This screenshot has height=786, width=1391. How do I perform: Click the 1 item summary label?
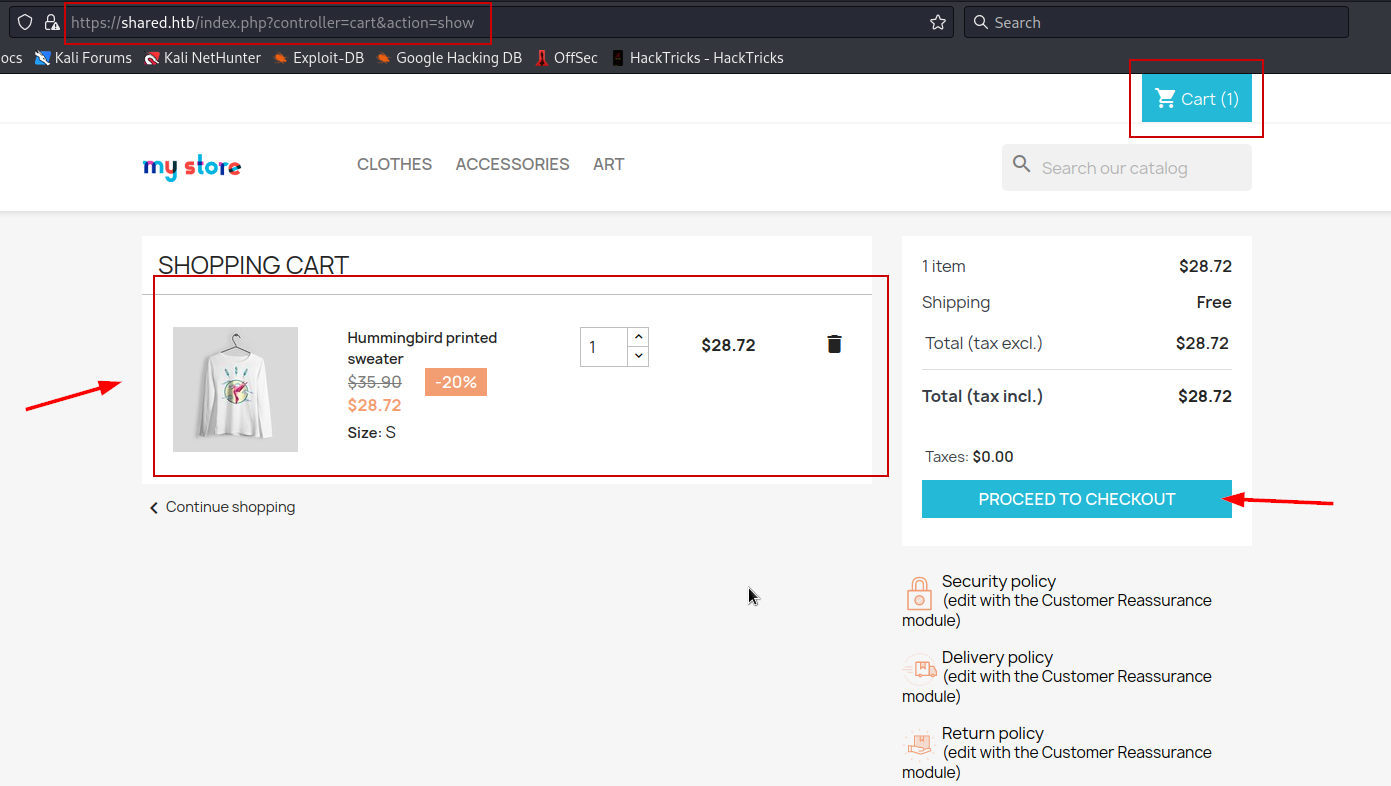944,266
